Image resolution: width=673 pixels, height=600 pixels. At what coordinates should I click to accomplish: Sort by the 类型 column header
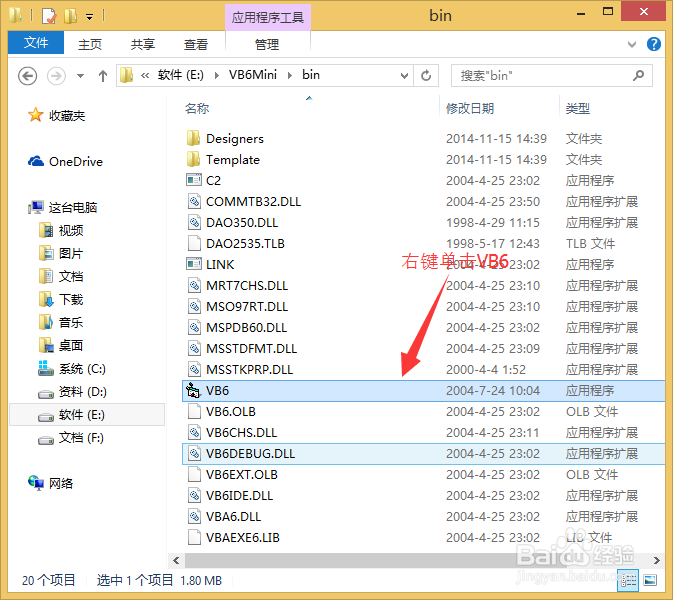(577, 109)
